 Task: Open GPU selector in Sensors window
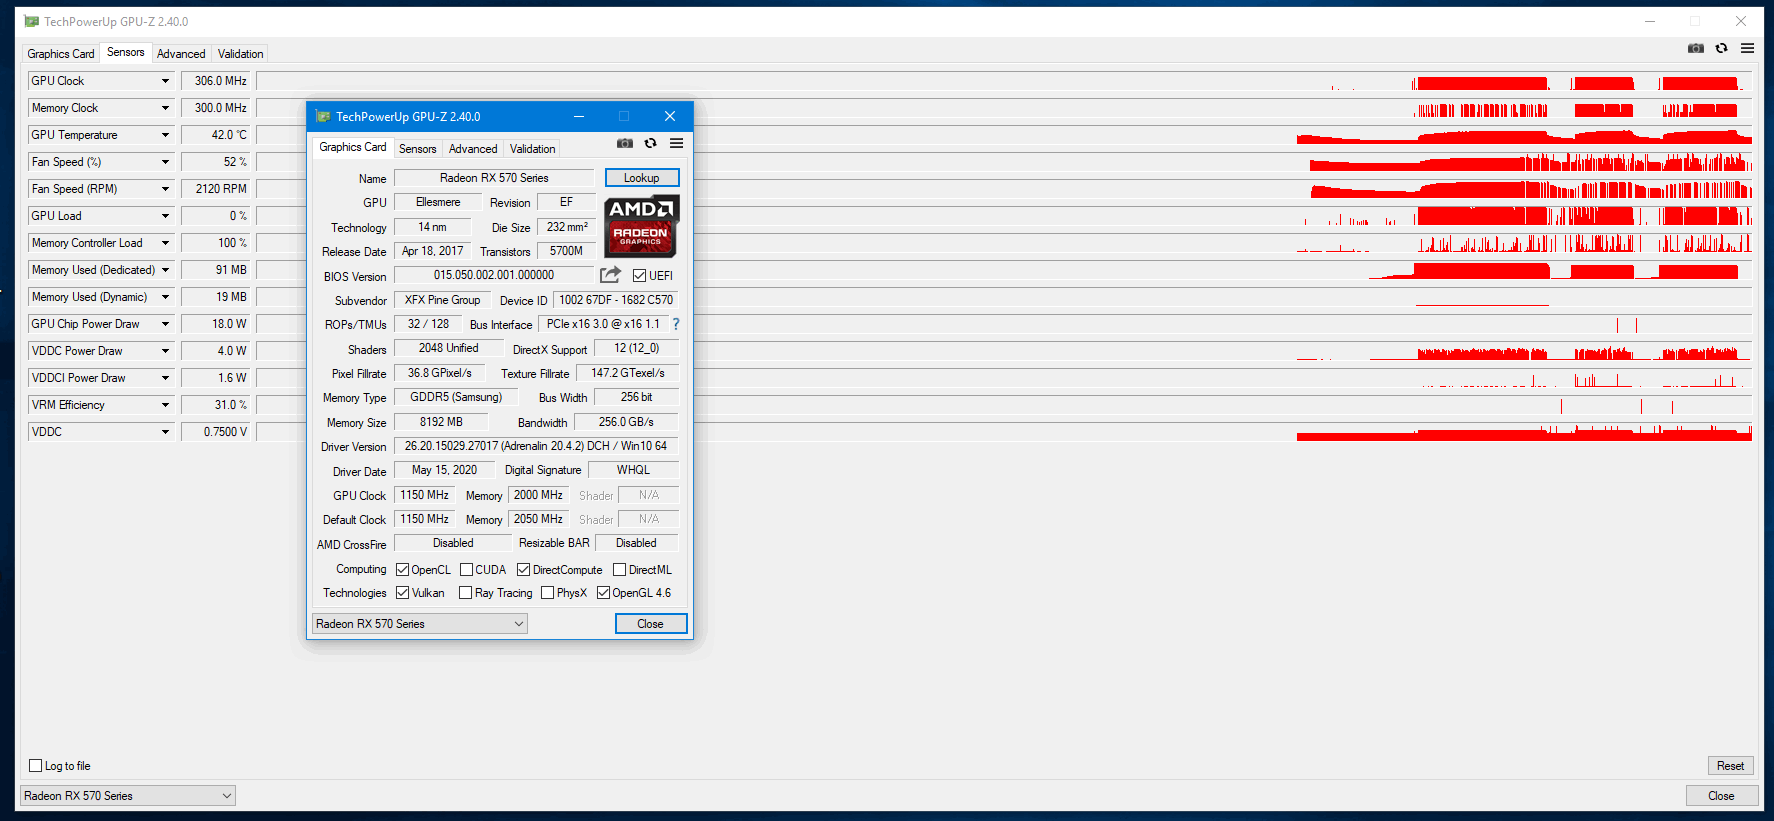127,796
